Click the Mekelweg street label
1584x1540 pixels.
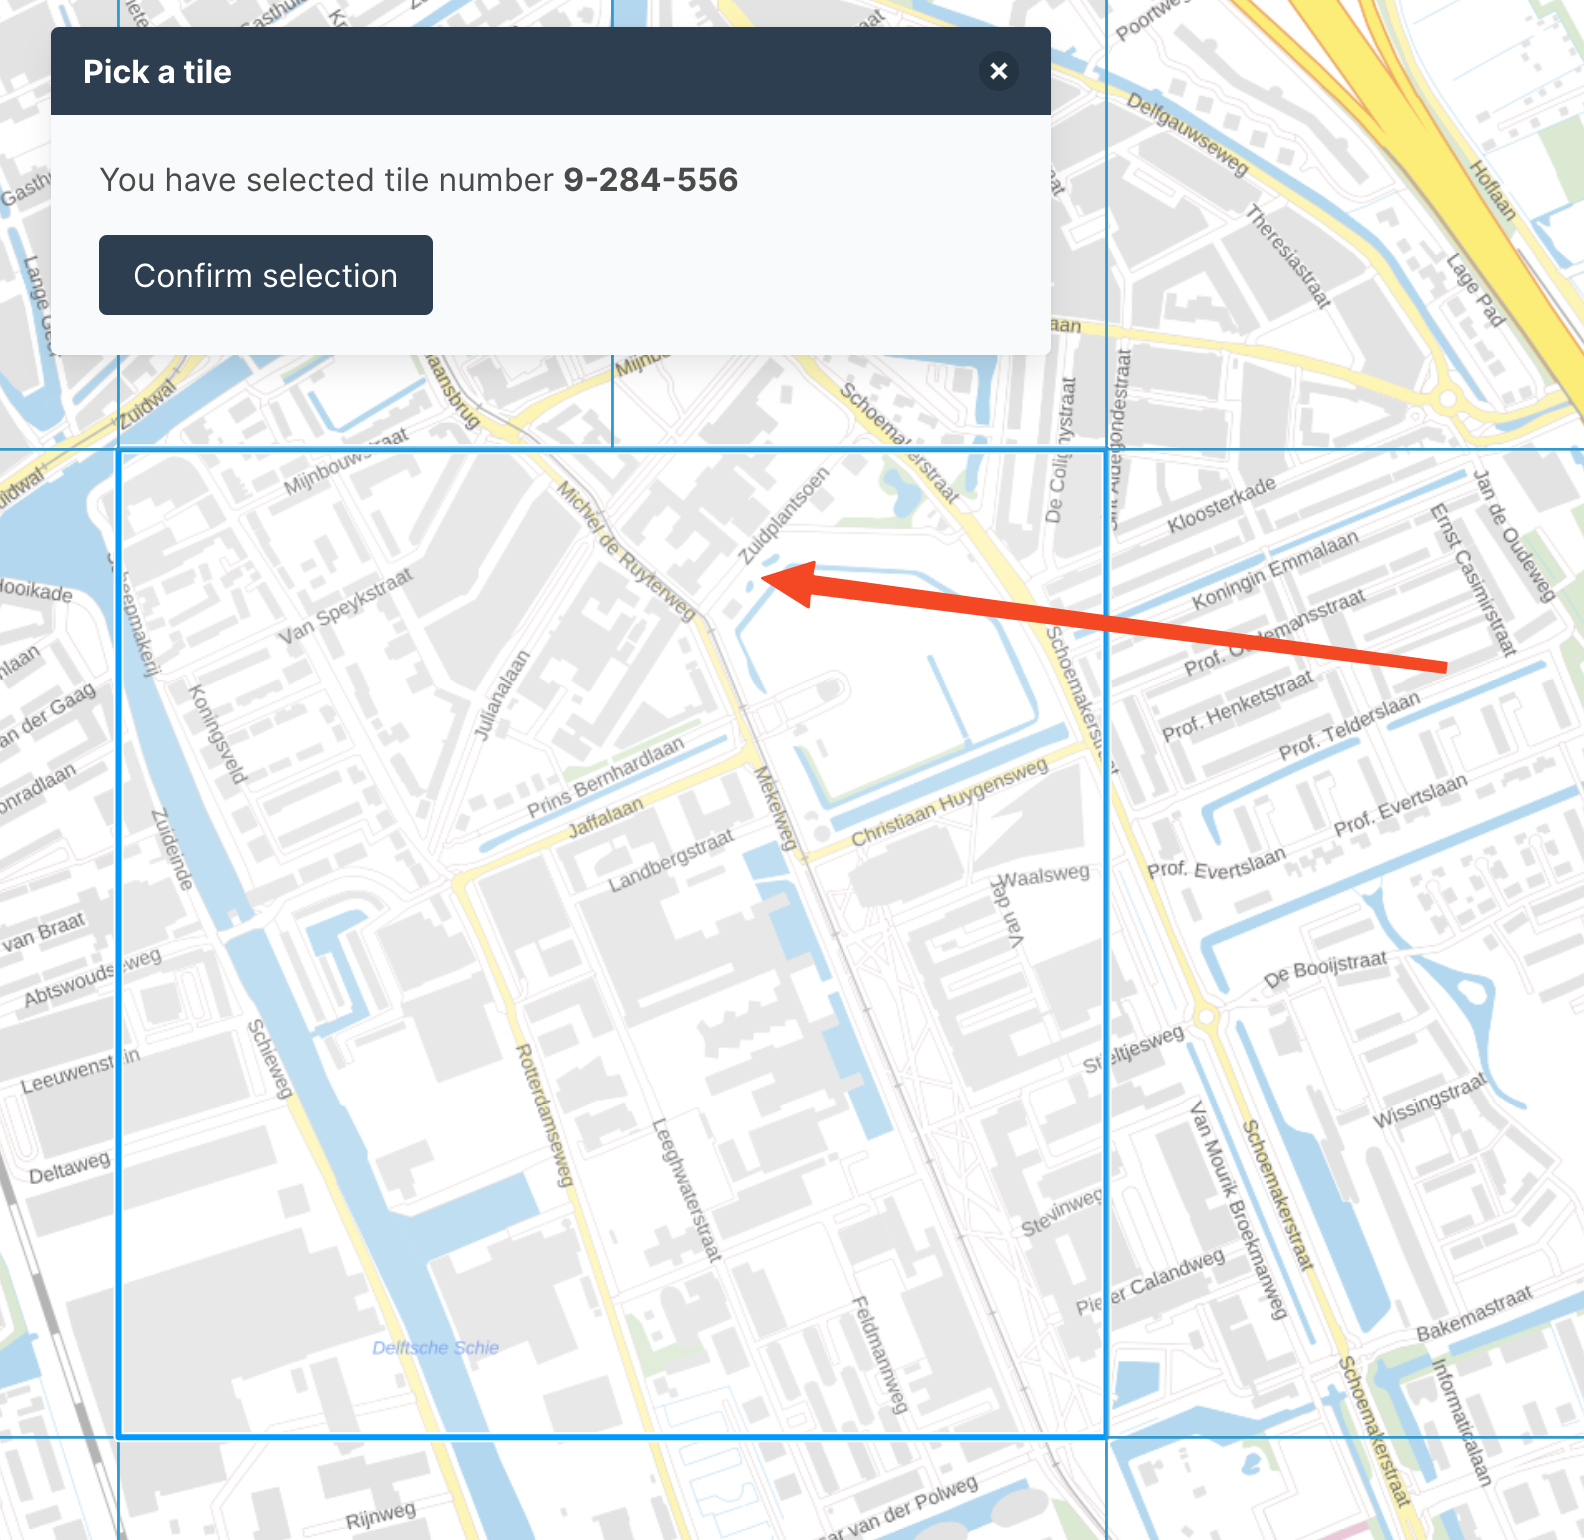(x=775, y=808)
